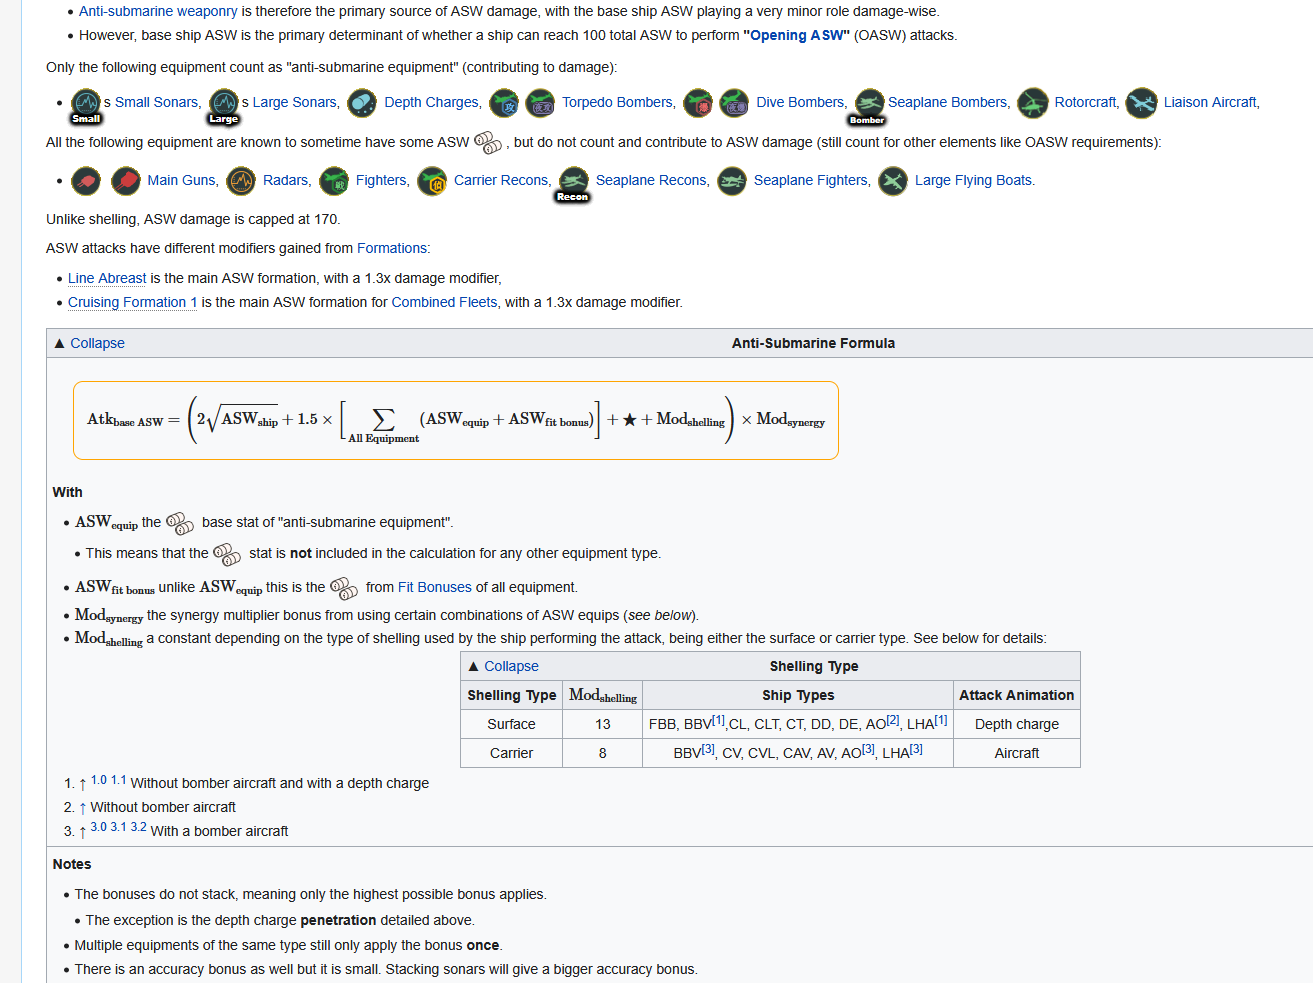
Task: Click the Large Flying Boats equipment icon
Action: tap(893, 180)
